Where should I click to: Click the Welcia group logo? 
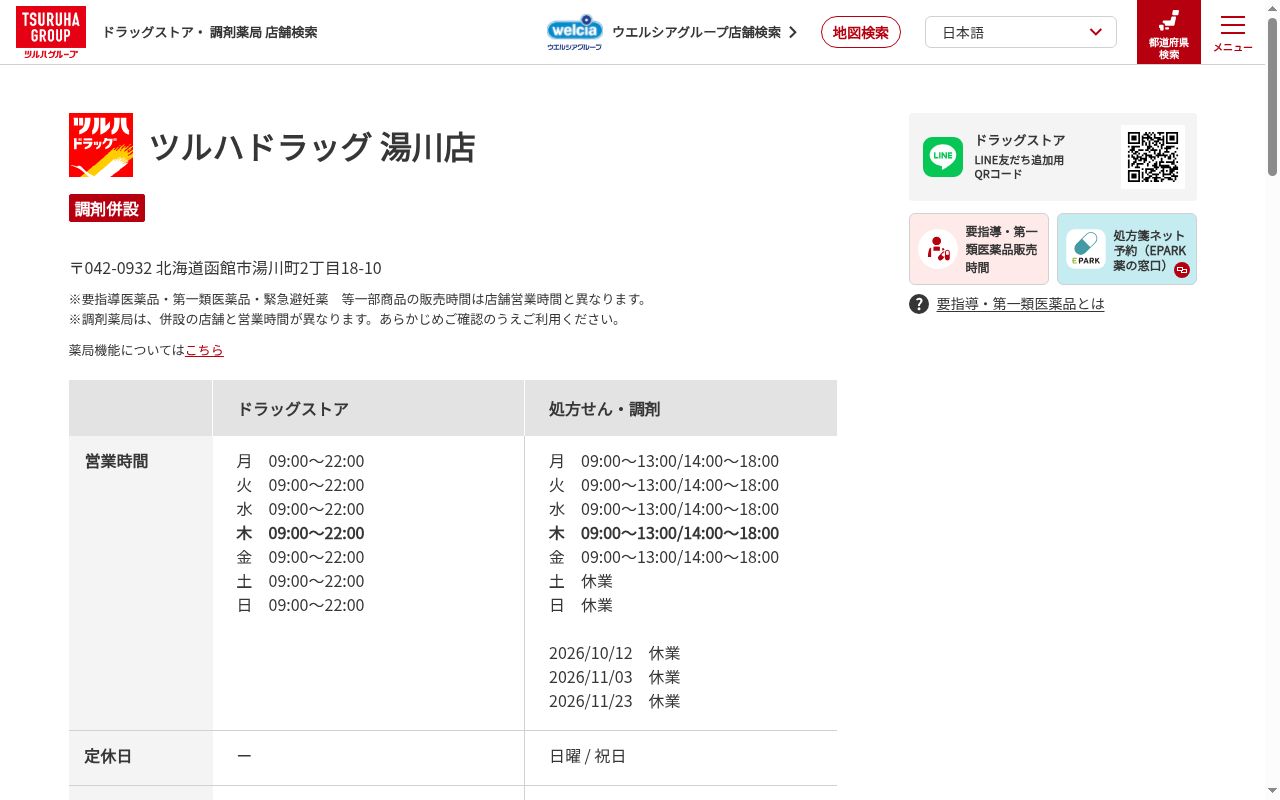[x=575, y=32]
